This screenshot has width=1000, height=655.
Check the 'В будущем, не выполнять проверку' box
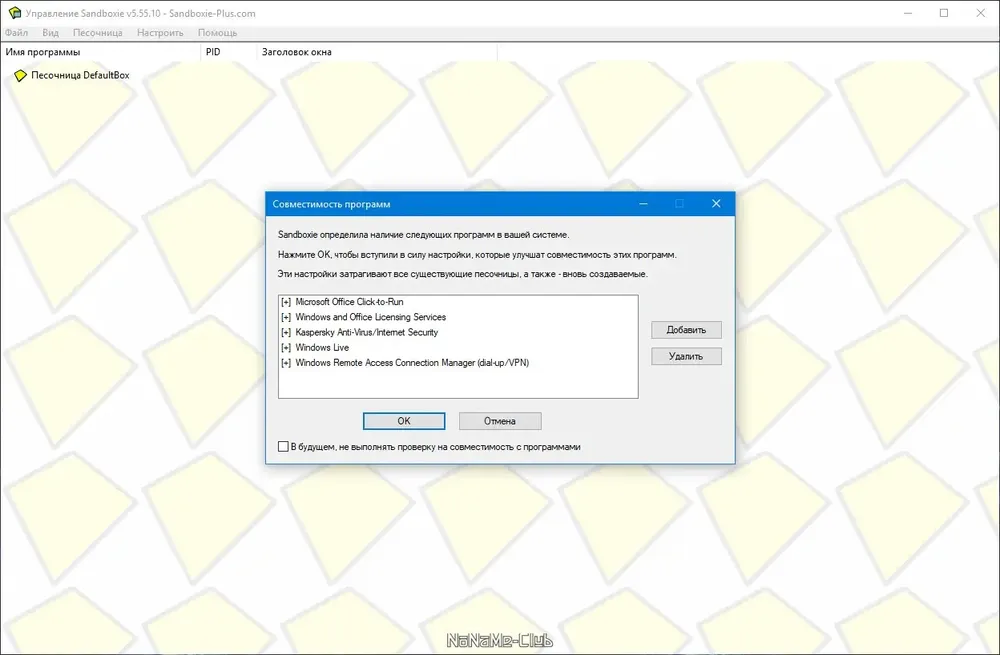click(x=283, y=446)
